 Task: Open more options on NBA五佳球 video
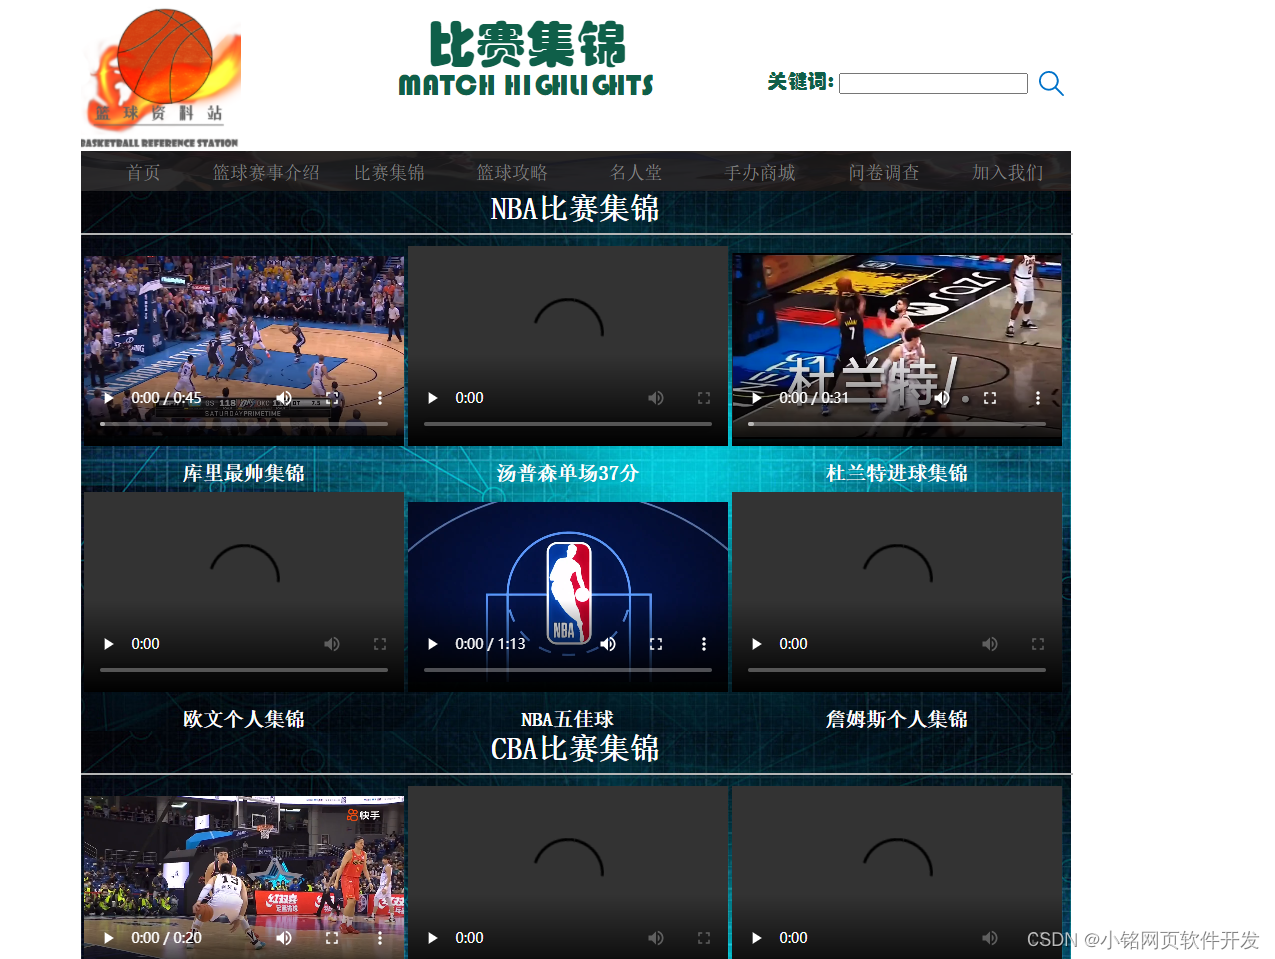pyautogui.click(x=704, y=644)
